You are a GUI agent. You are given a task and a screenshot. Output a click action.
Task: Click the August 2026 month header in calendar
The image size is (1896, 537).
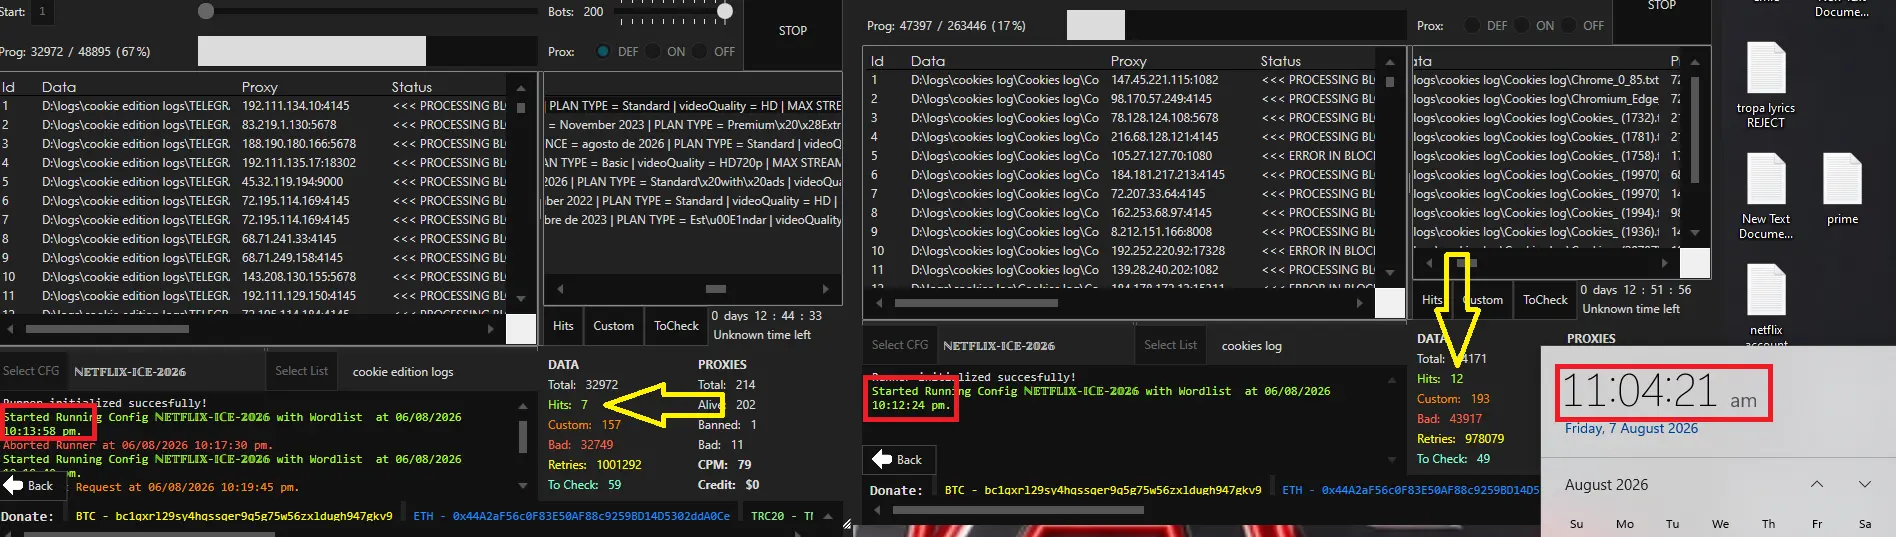click(1606, 484)
